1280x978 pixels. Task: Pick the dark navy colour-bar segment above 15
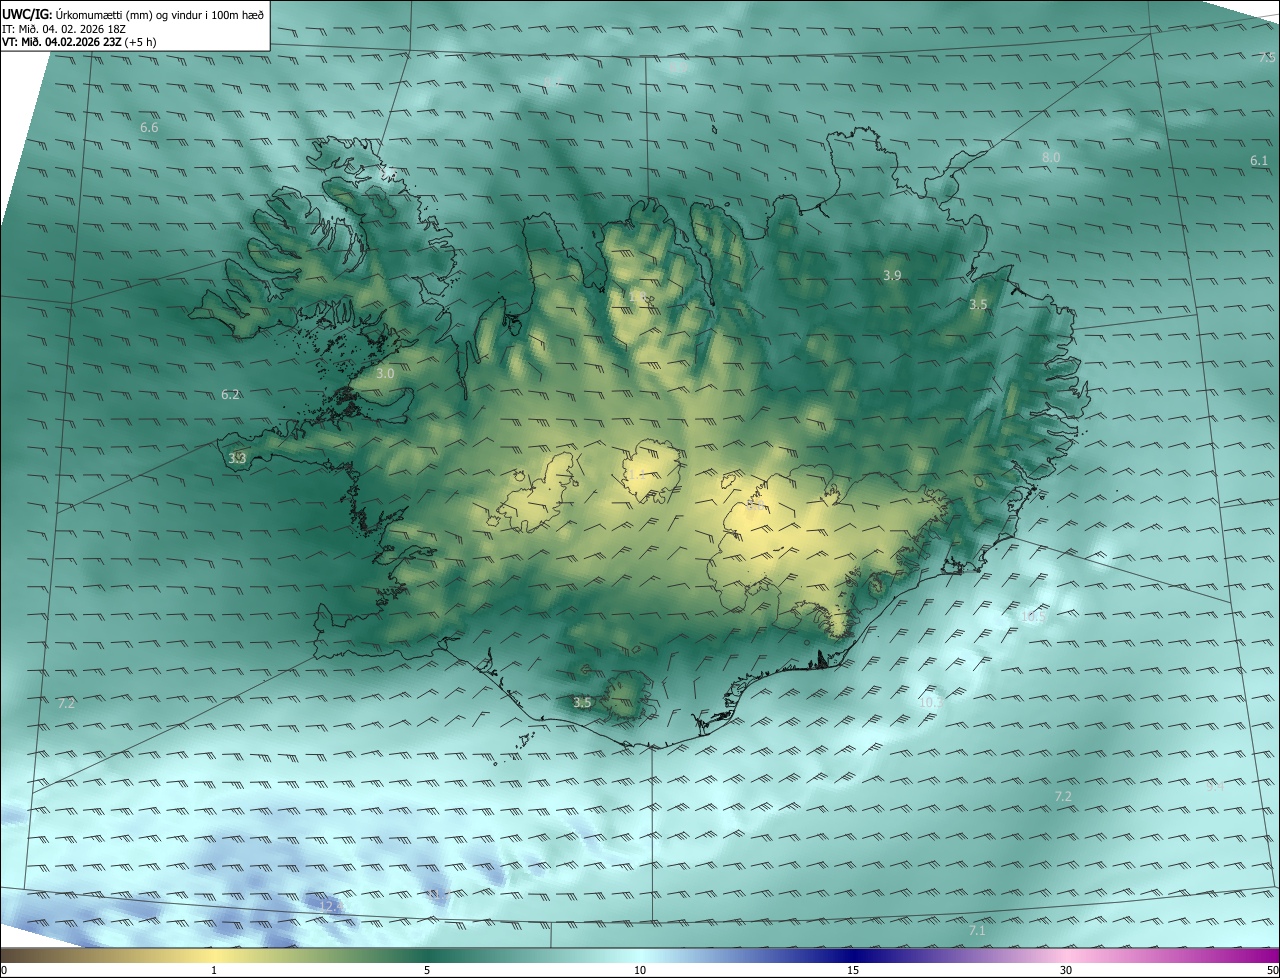coord(853,955)
